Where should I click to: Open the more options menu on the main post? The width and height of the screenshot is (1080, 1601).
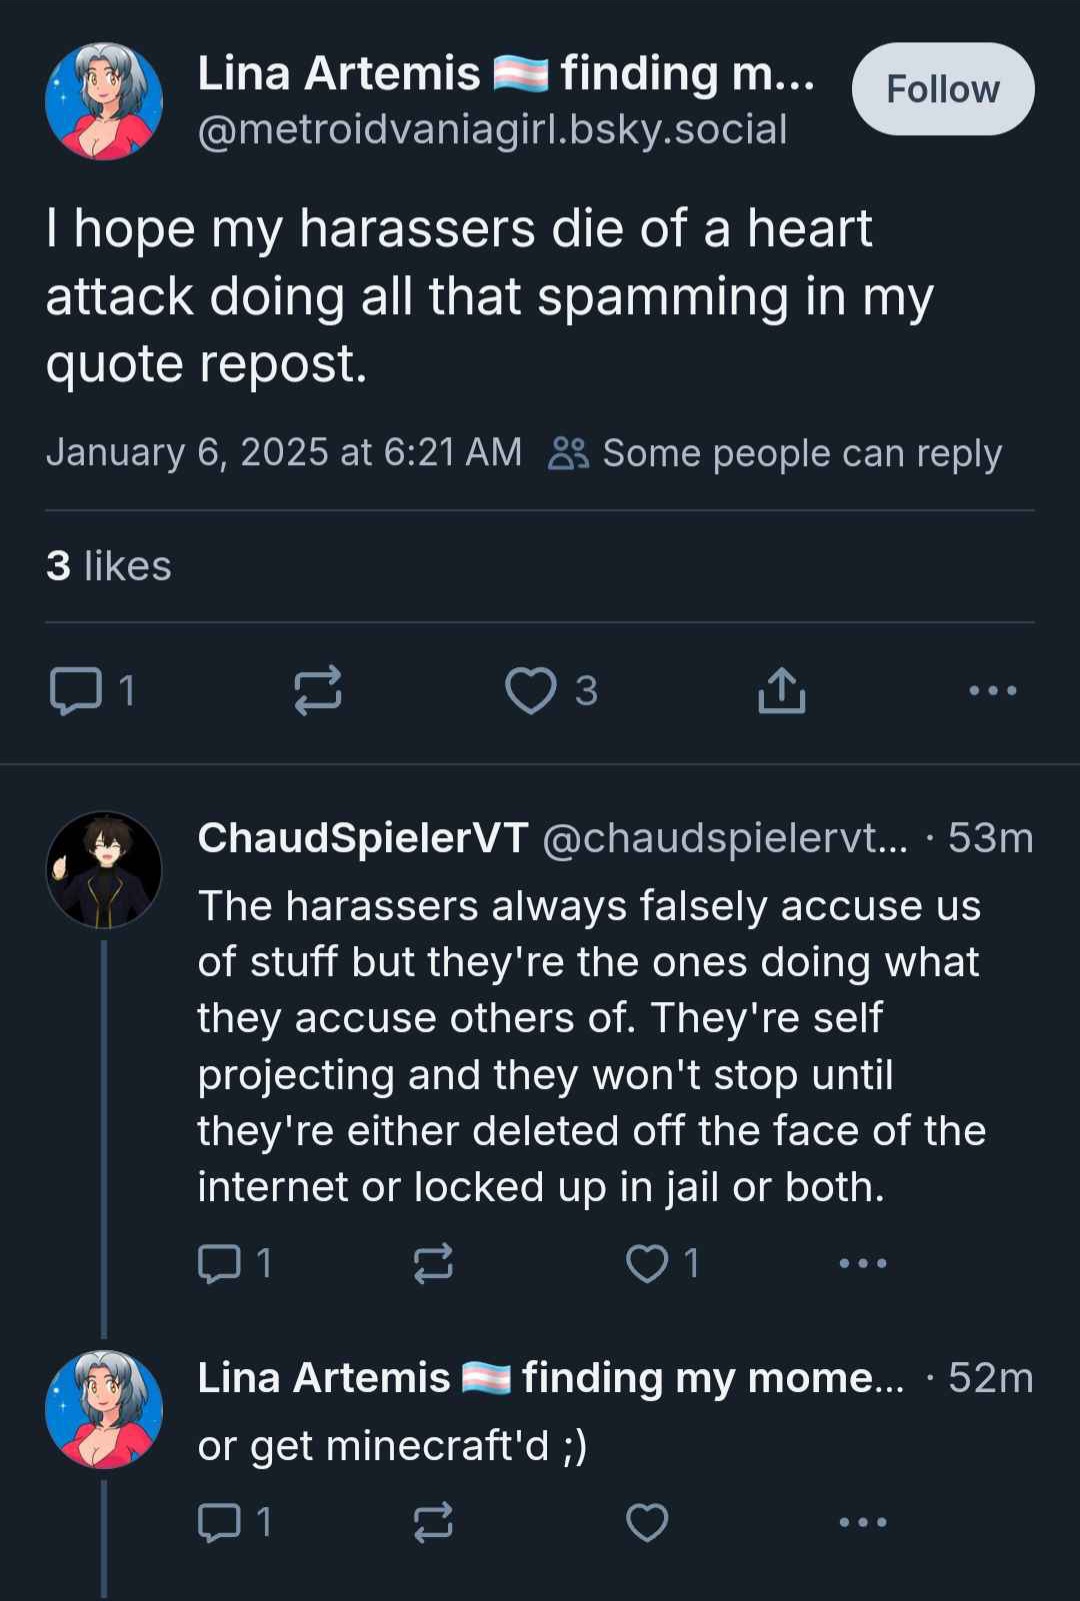click(x=993, y=691)
